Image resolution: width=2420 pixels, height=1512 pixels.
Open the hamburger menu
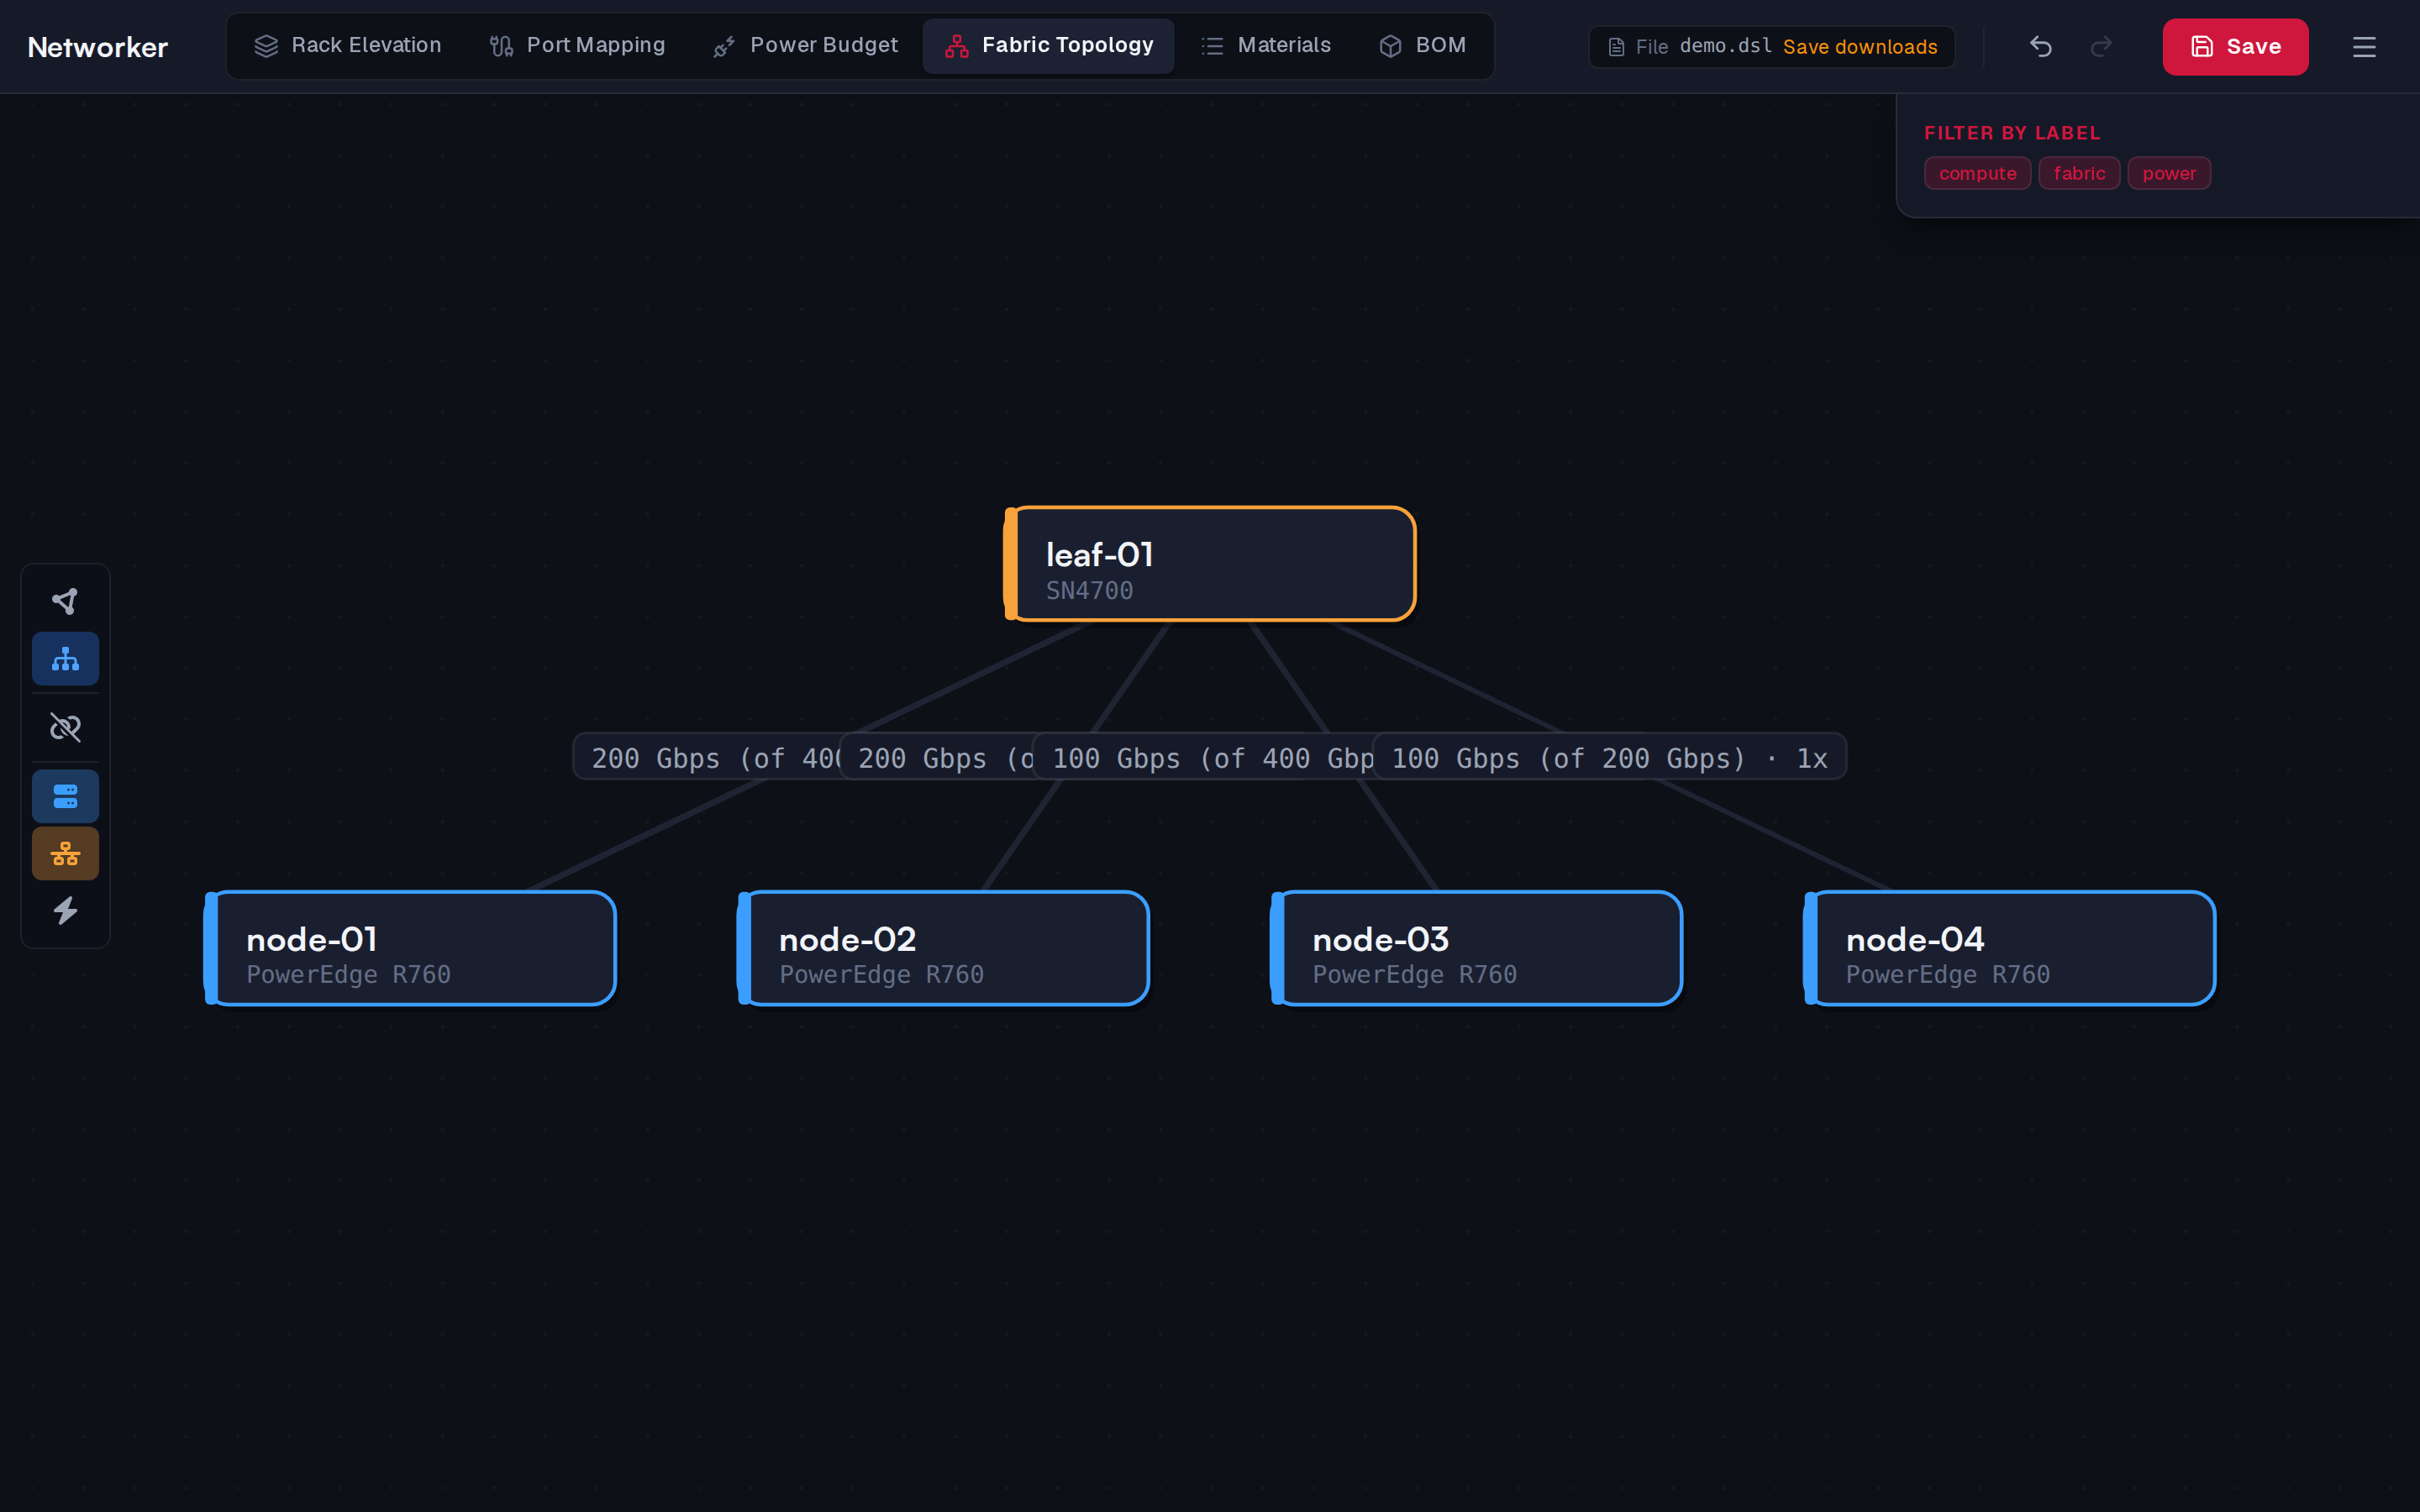(x=2364, y=47)
